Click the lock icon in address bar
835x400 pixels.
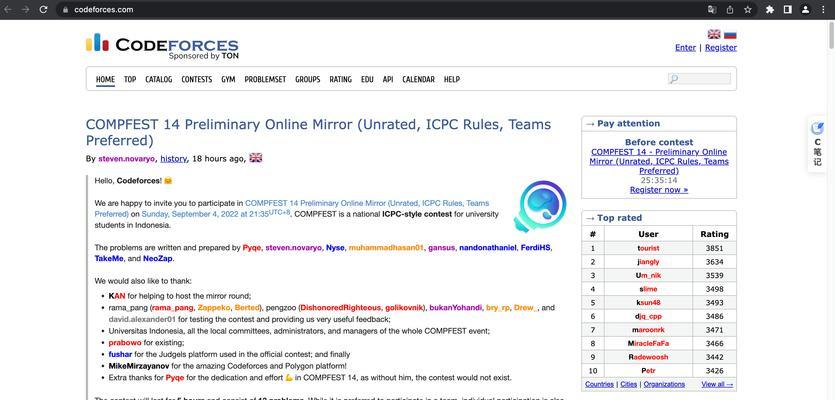tap(65, 10)
